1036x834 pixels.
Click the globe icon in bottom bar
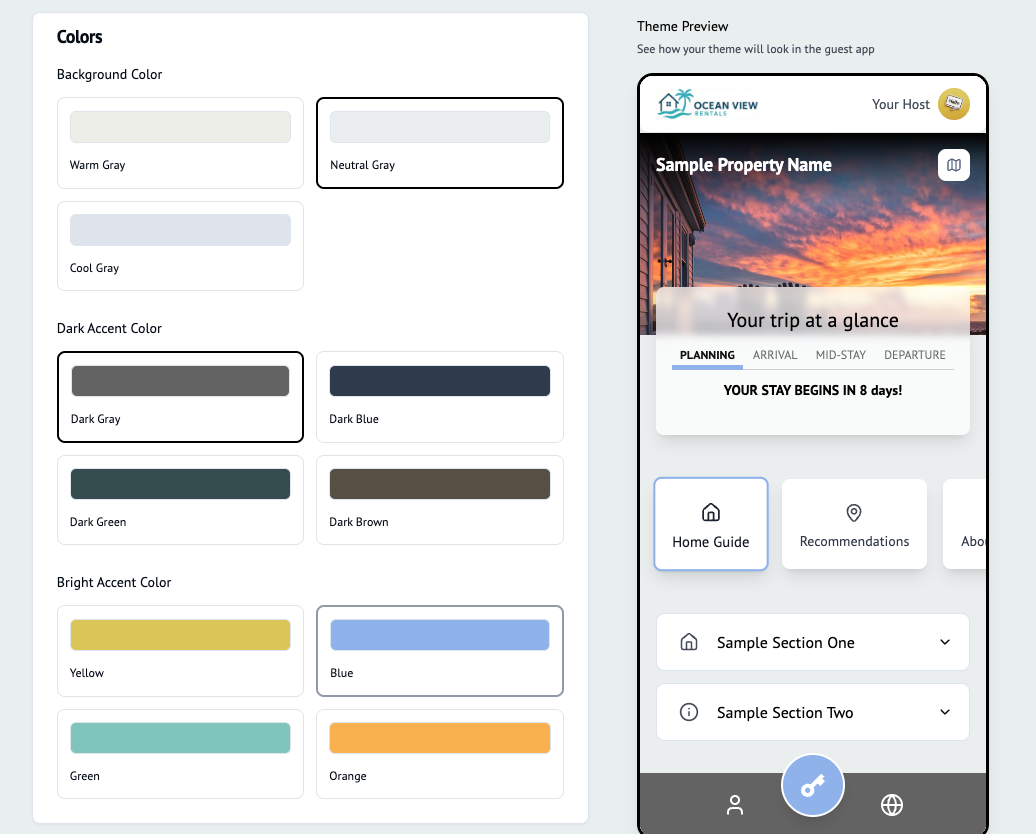pos(891,805)
